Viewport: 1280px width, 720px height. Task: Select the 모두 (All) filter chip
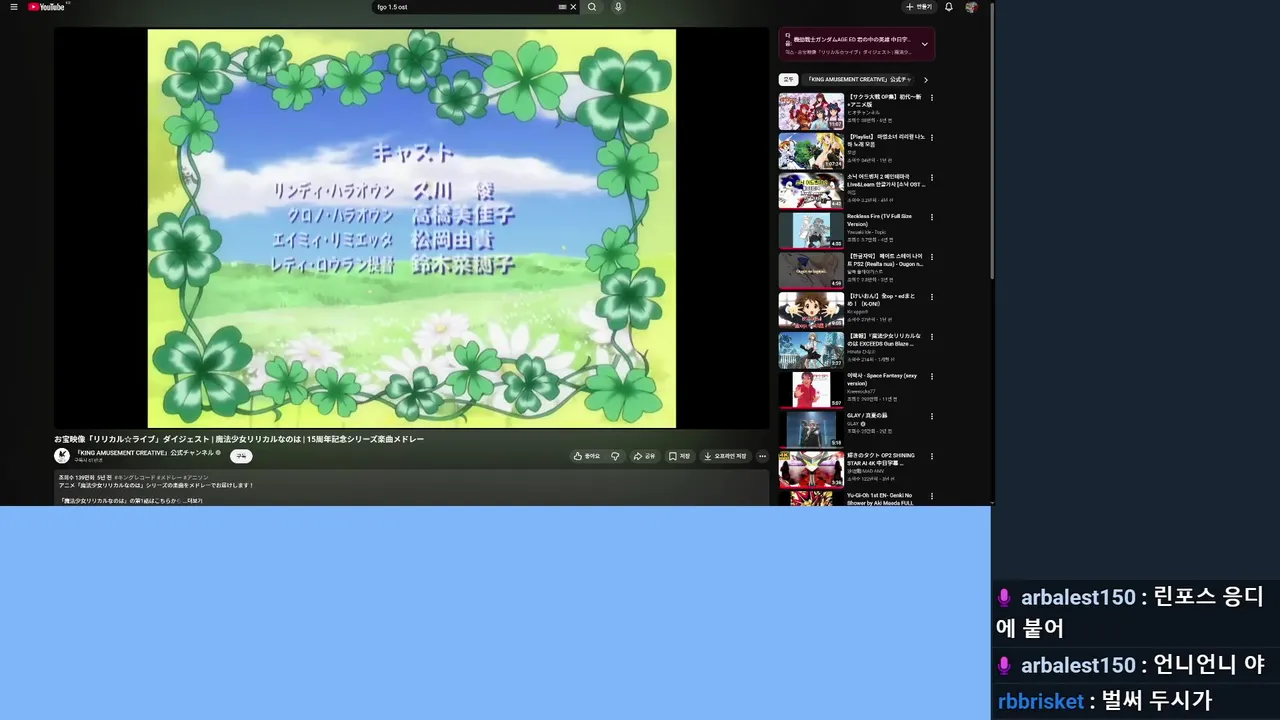click(x=788, y=79)
